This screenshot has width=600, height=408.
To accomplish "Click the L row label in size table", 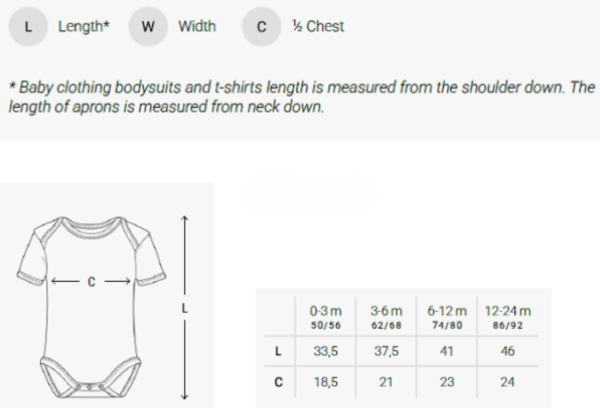I will 277,351.
